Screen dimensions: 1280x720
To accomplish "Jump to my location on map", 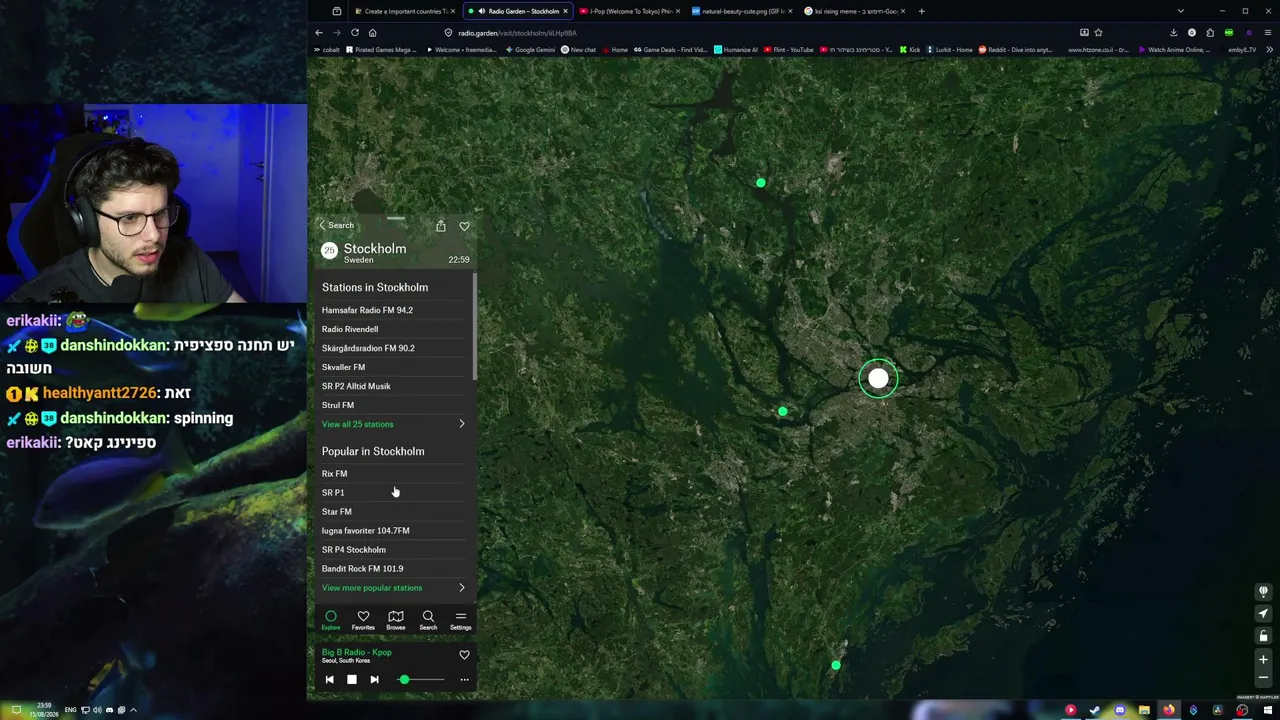I will coord(1263,613).
